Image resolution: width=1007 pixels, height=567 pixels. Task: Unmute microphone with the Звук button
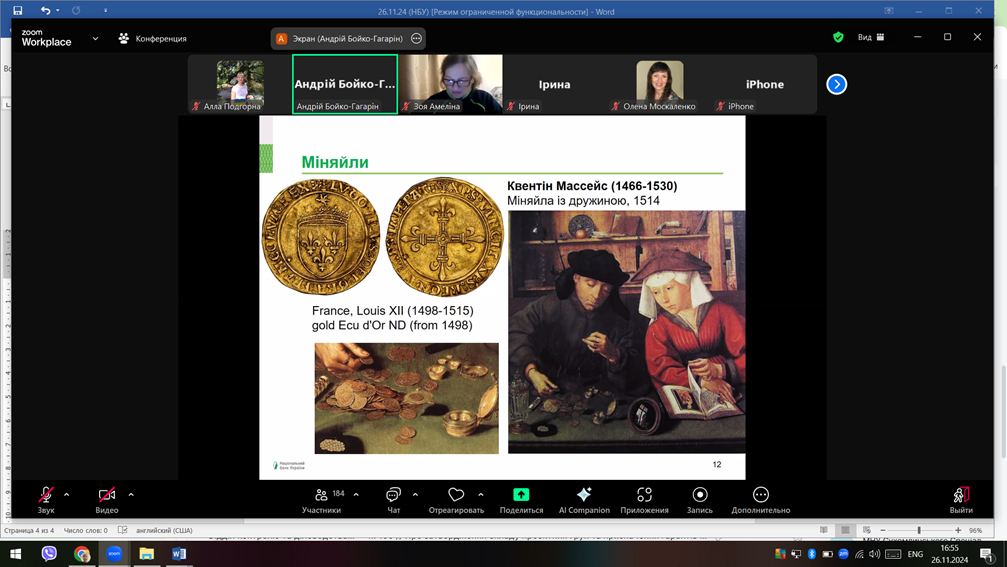click(x=46, y=496)
